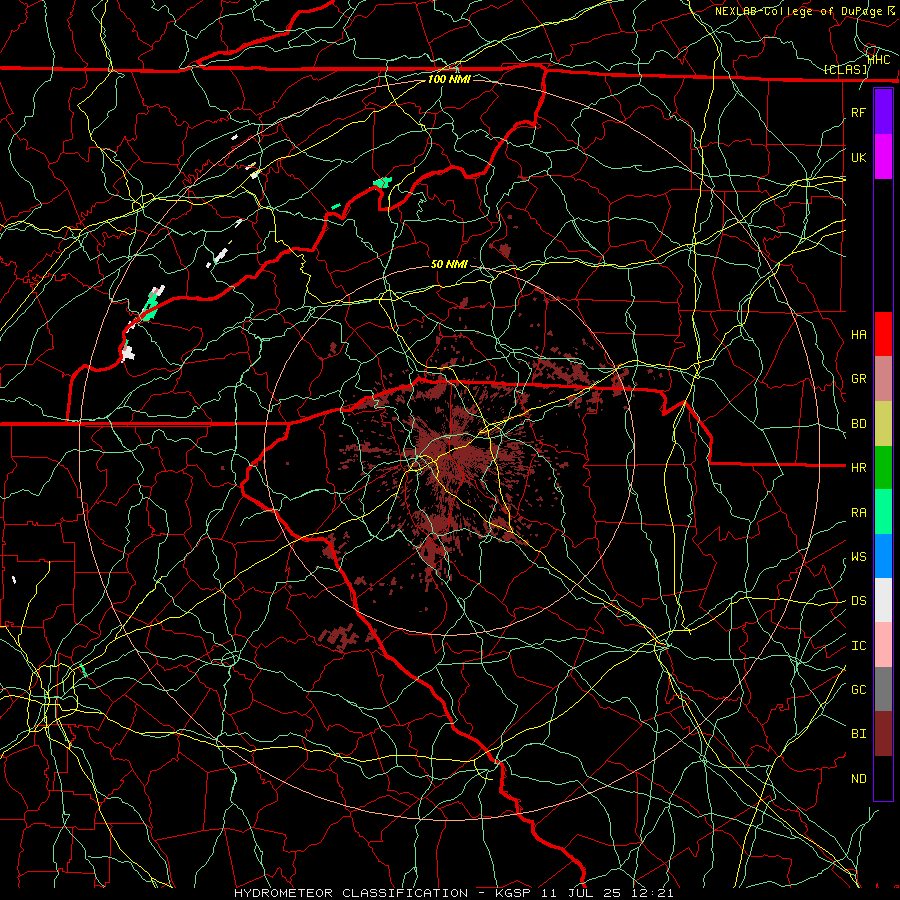Click the GC legend label
The image size is (900, 900).
[x=858, y=689]
